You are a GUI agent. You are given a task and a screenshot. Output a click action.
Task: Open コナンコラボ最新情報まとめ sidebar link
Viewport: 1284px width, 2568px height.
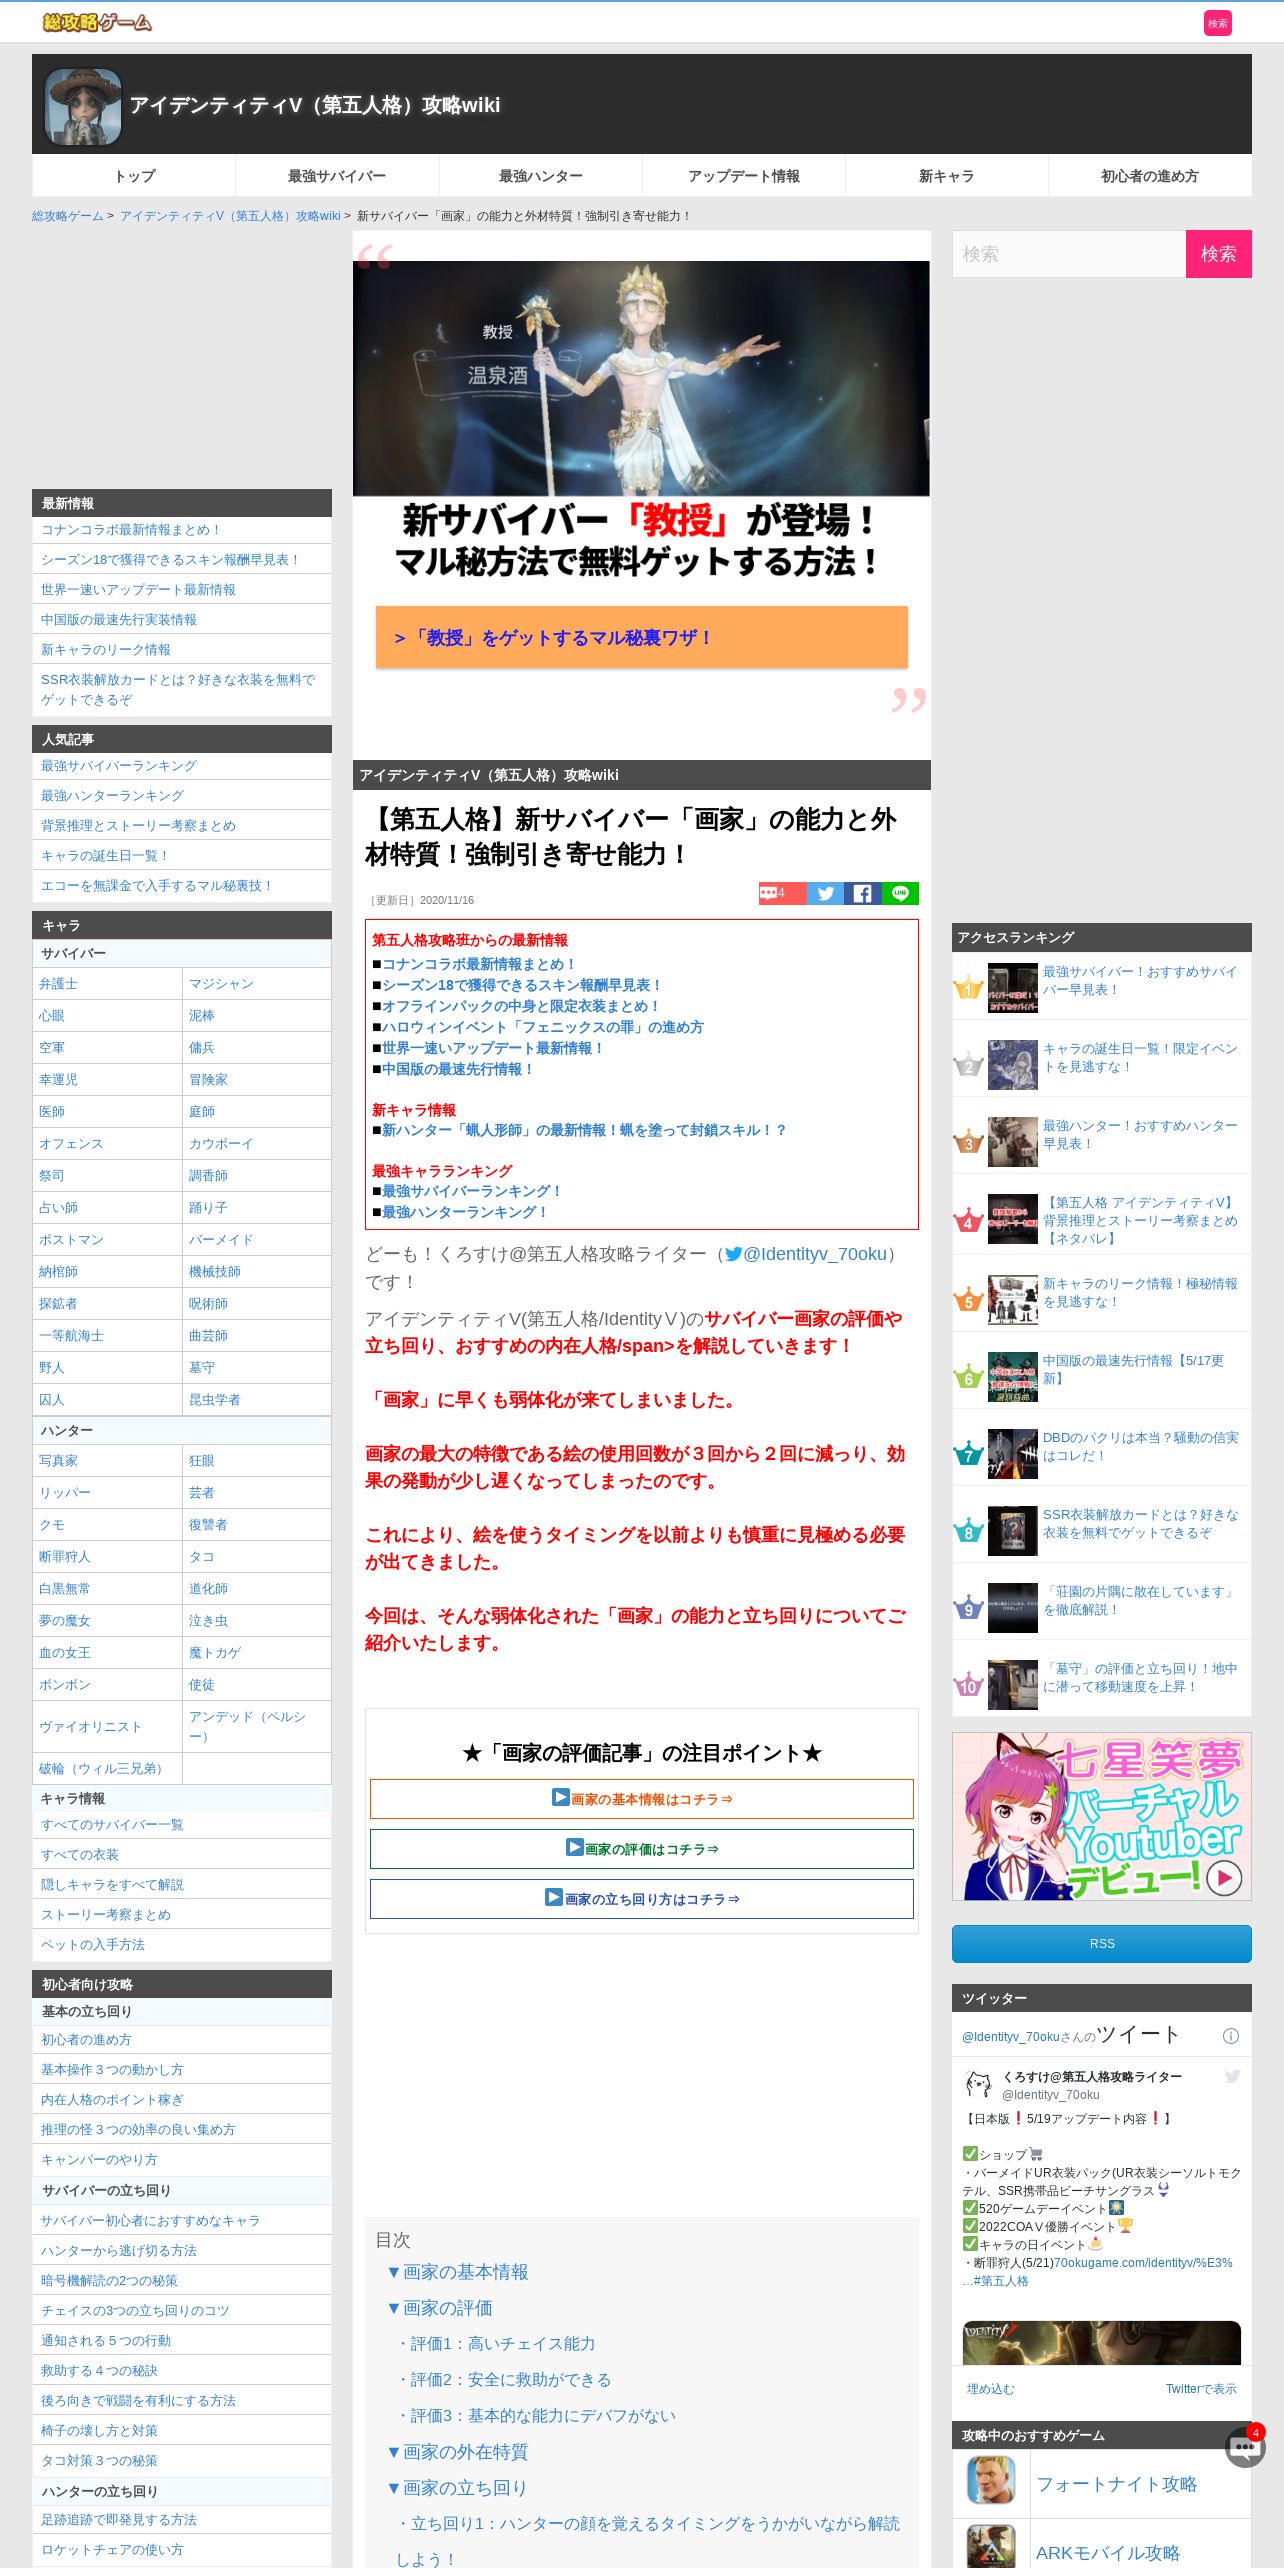(130, 530)
